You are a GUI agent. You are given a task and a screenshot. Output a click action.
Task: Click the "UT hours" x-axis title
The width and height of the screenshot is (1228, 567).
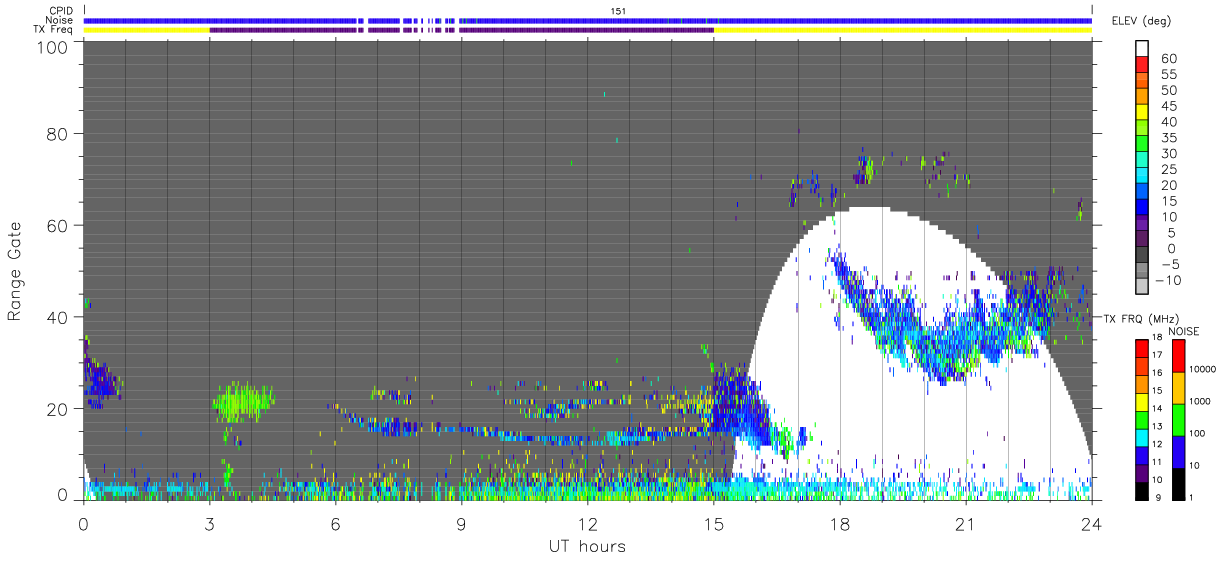coord(586,546)
